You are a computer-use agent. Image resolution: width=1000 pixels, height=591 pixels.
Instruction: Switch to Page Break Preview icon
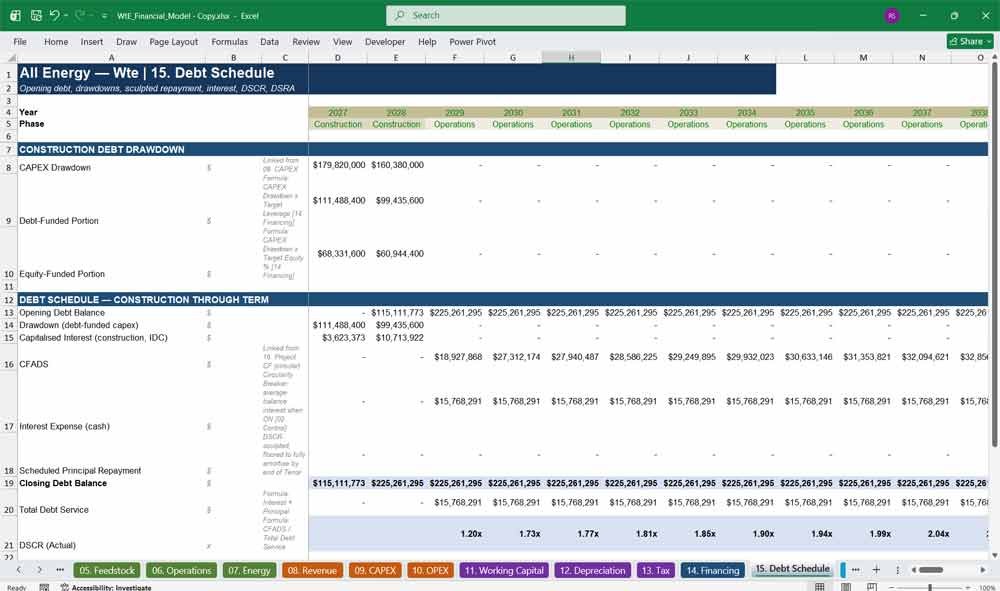pyautogui.click(x=872, y=587)
